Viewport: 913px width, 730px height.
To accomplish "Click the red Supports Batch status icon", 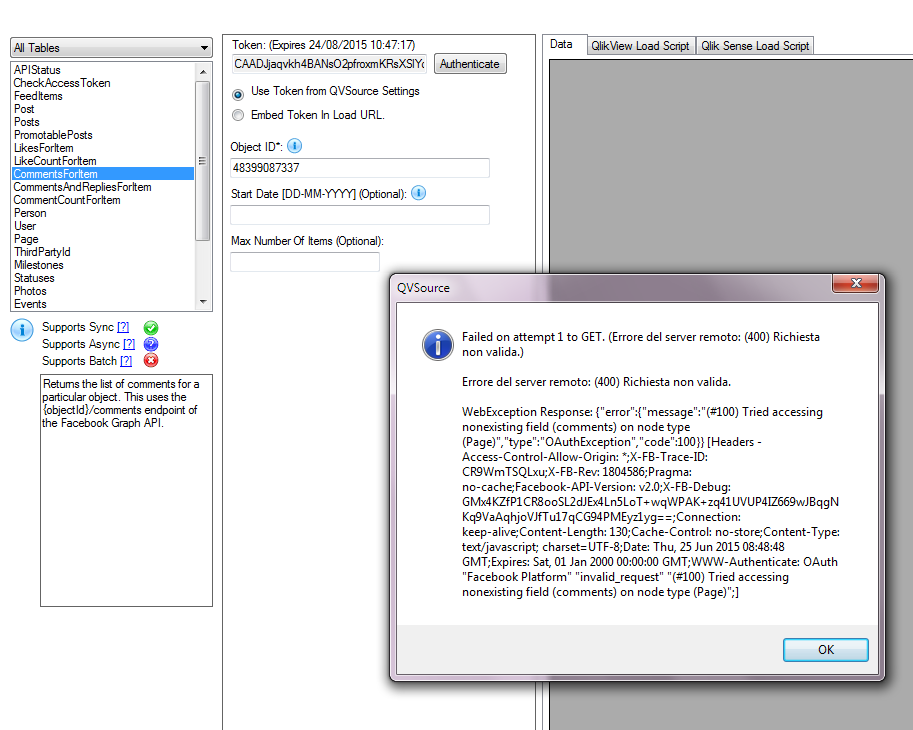I will point(151,360).
